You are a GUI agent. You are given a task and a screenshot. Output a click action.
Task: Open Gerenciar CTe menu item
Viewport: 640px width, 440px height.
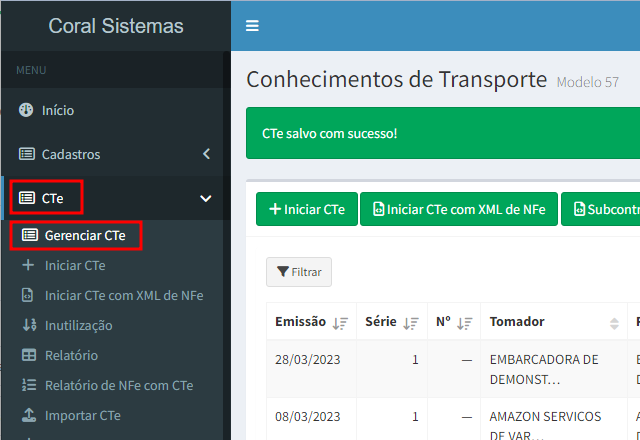click(x=85, y=235)
